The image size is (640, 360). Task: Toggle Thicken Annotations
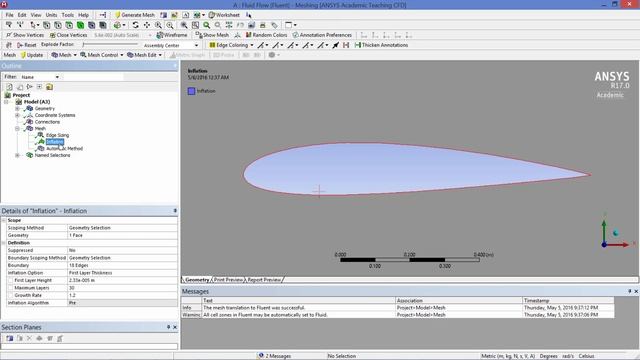[x=381, y=45]
